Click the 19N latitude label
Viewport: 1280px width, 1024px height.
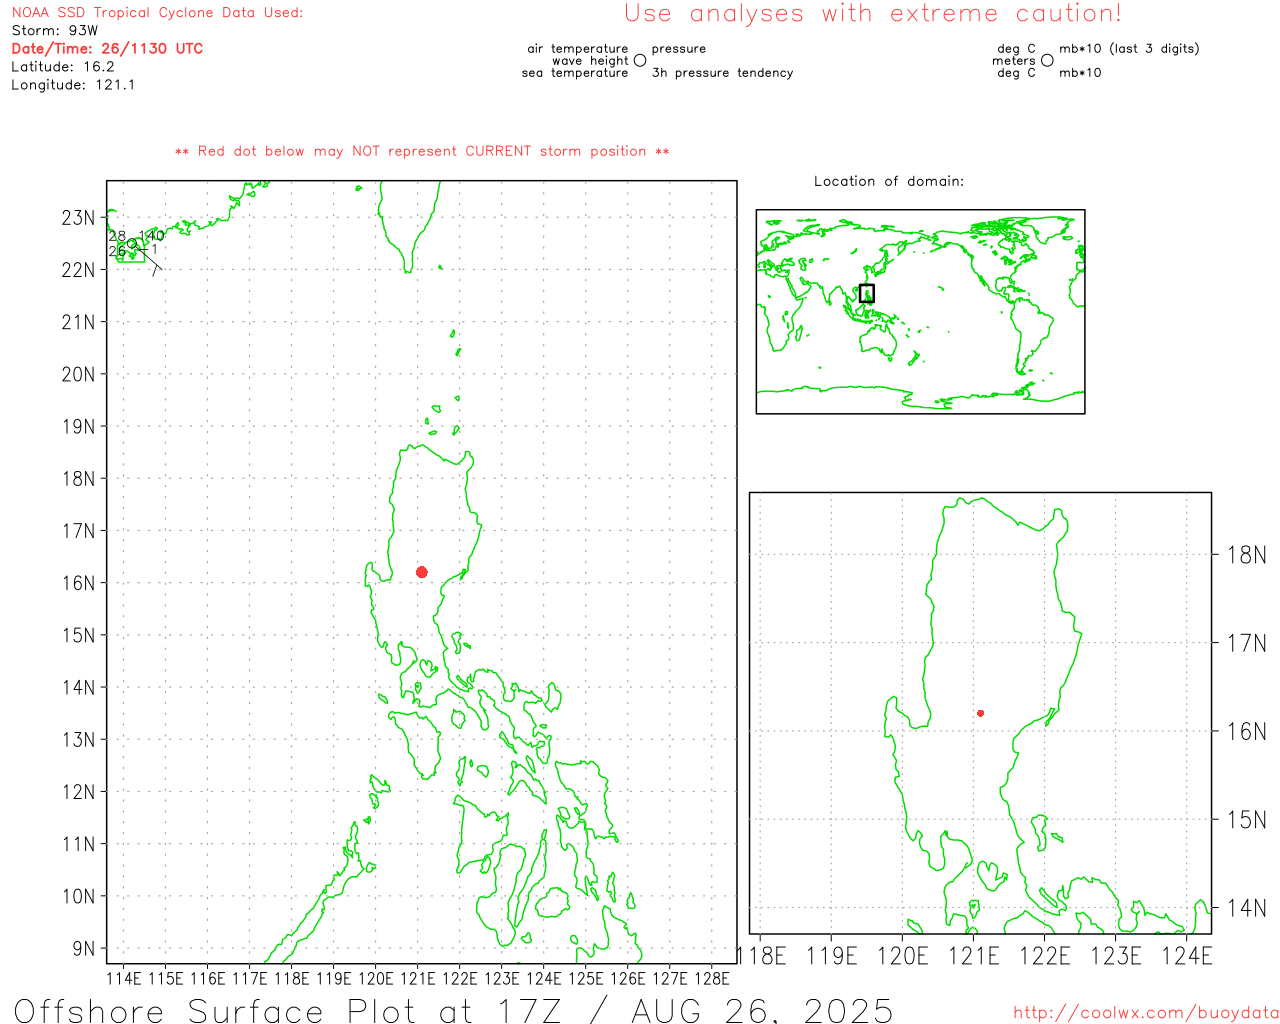coord(78,427)
